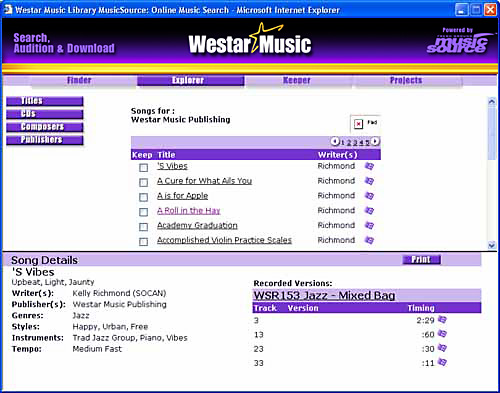Play the audio icon for 'S Vibes
Viewport: 500px width, 393px height.
pyautogui.click(x=369, y=166)
